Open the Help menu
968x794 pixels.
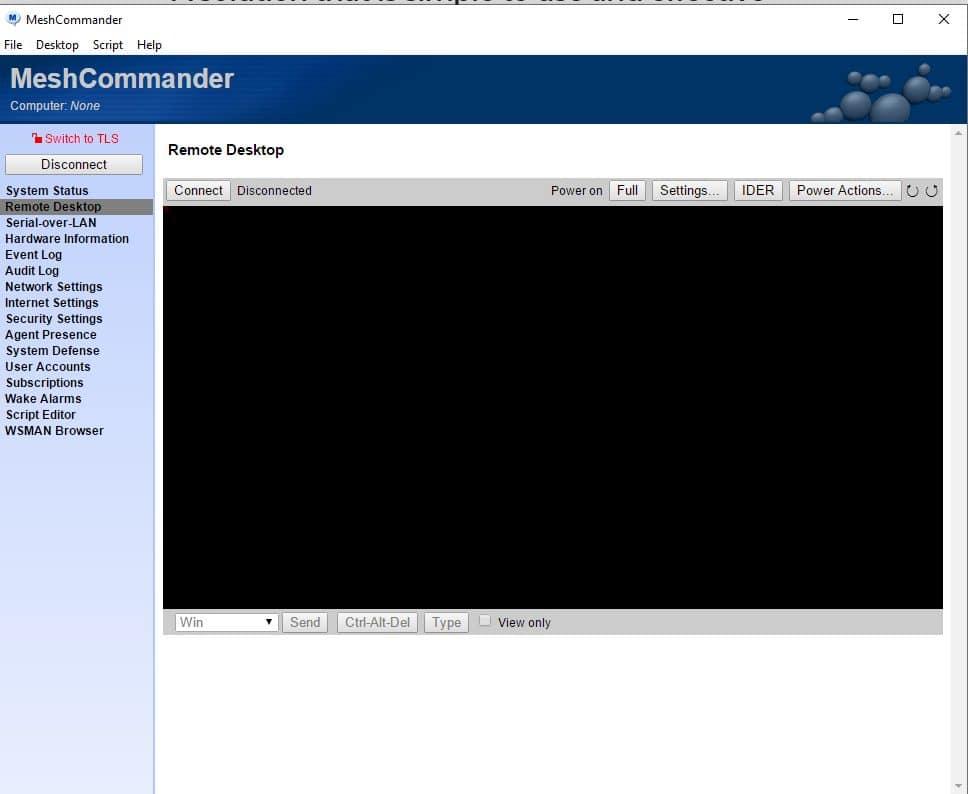(x=149, y=44)
